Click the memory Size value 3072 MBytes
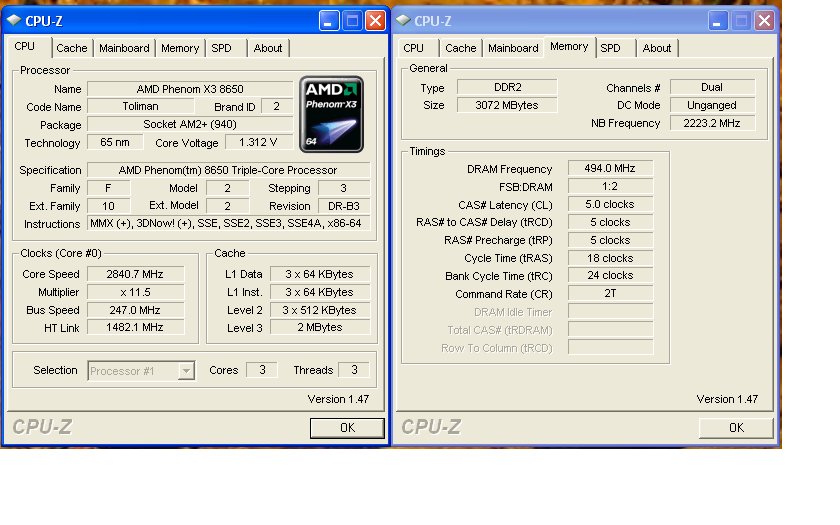 (507, 105)
